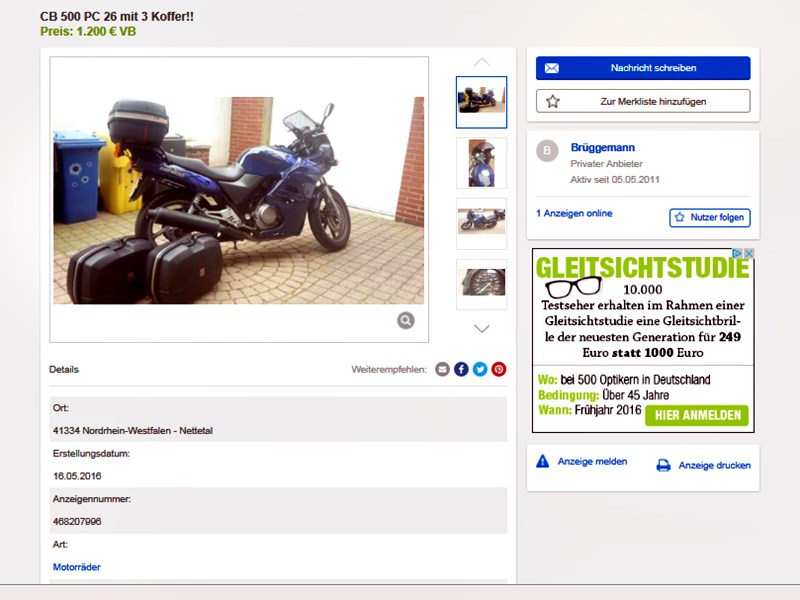Share listing on Facebook
Image resolution: width=800 pixels, height=600 pixels.
461,369
